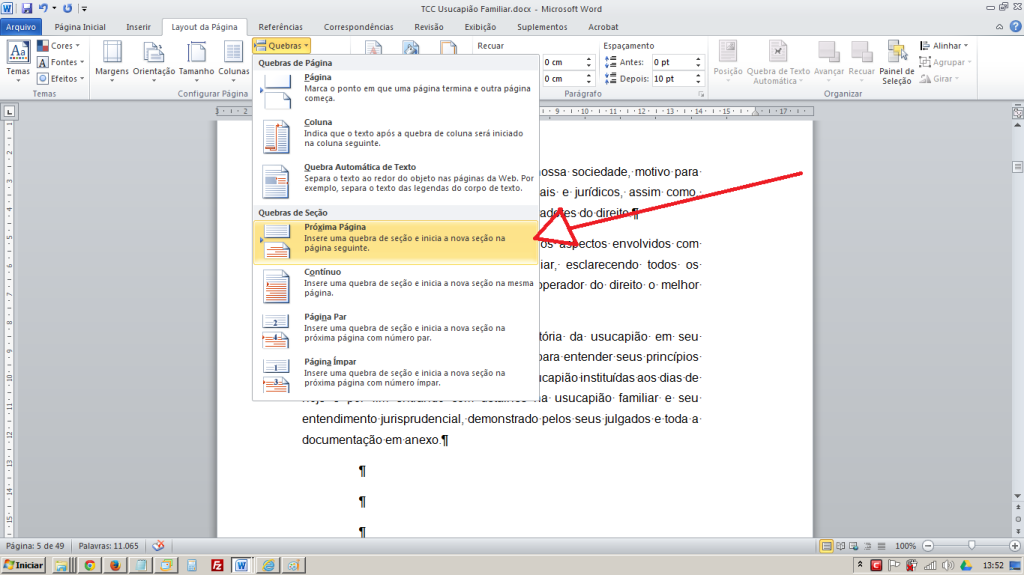Image resolution: width=1024 pixels, height=575 pixels.
Task: Click the Windows Iniciar start button
Action: pos(24,565)
